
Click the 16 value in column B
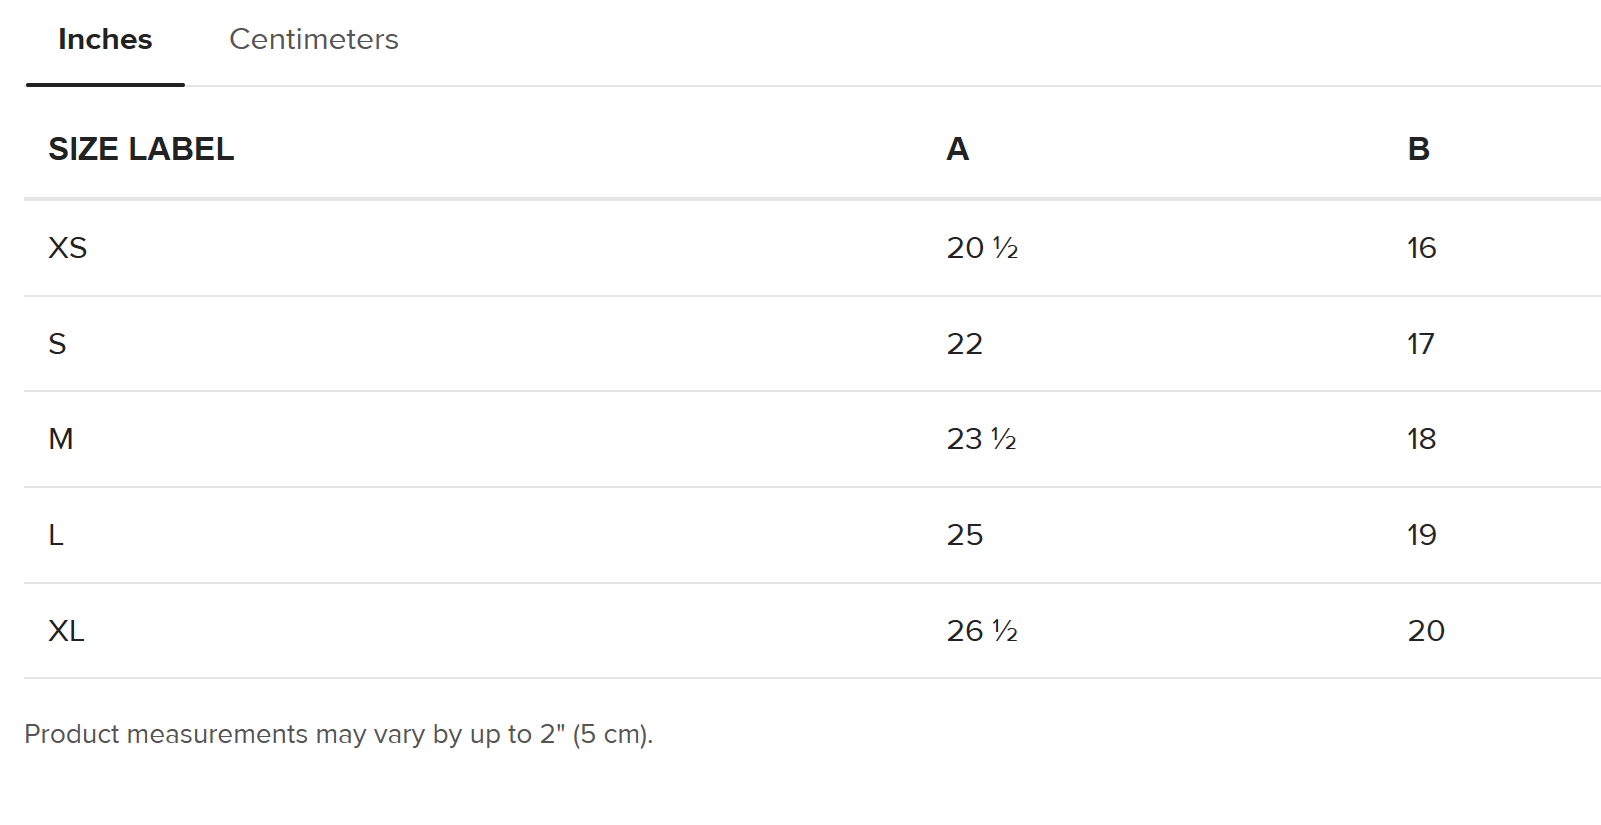click(x=1421, y=248)
